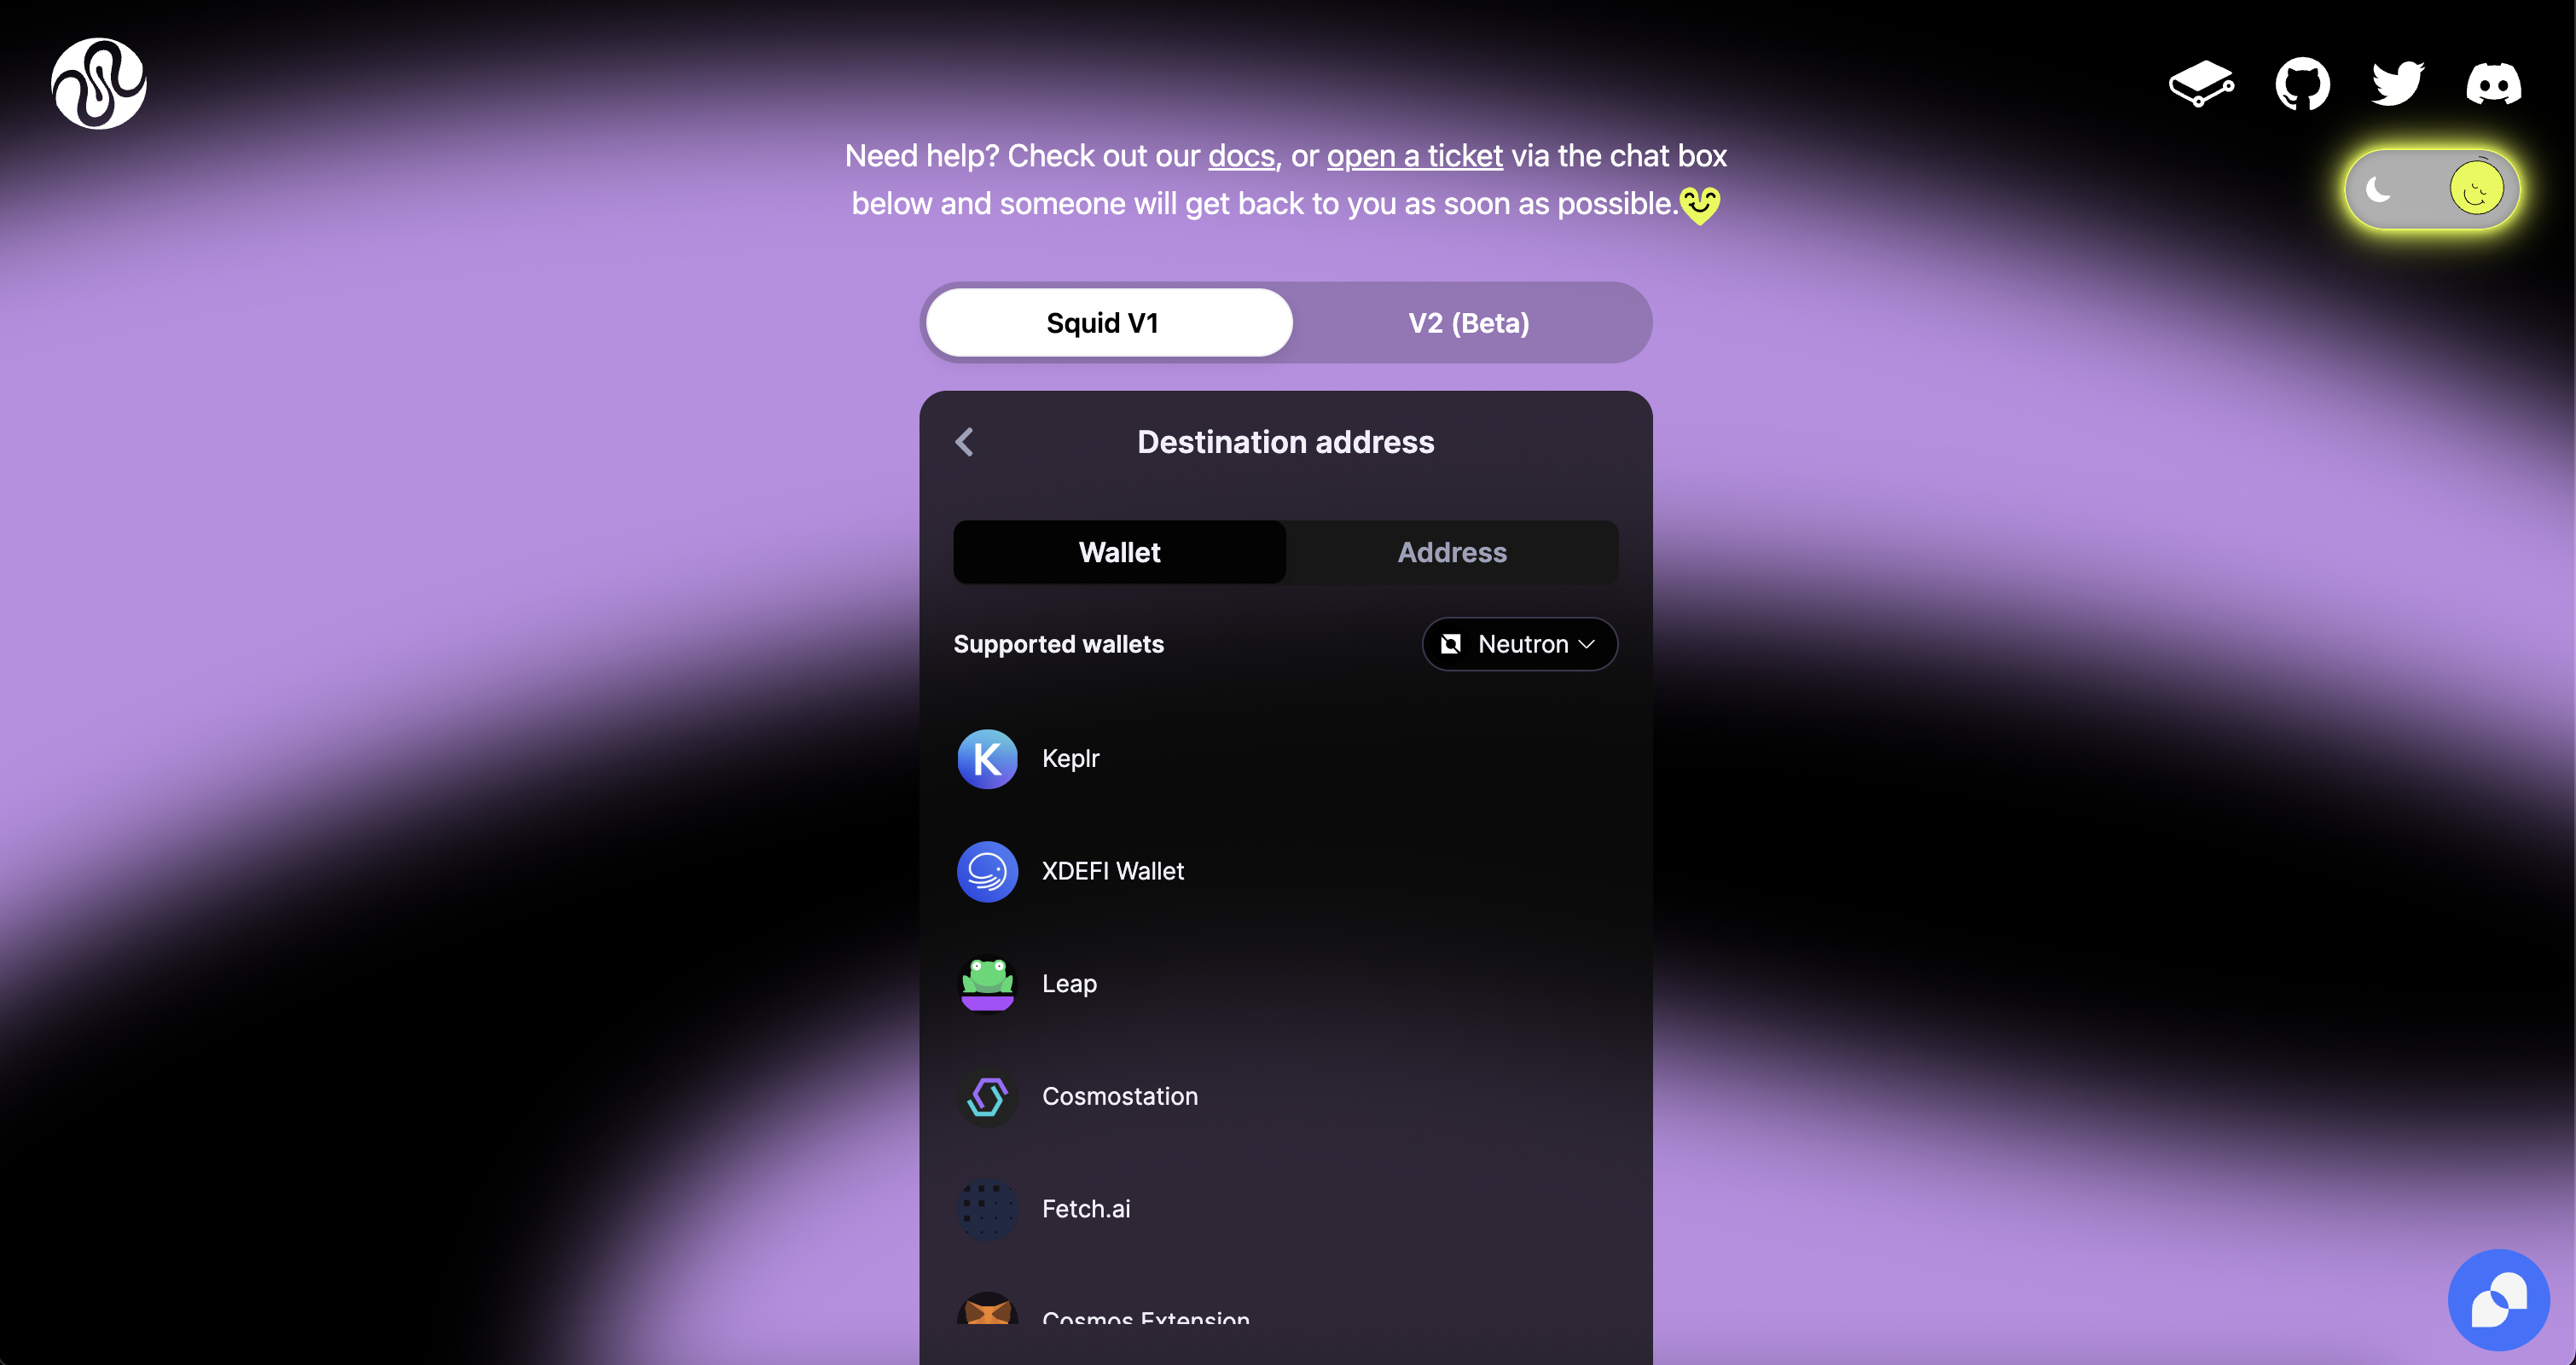Open the Twitter bird icon
This screenshot has height=1365, width=2576.
2397,84
